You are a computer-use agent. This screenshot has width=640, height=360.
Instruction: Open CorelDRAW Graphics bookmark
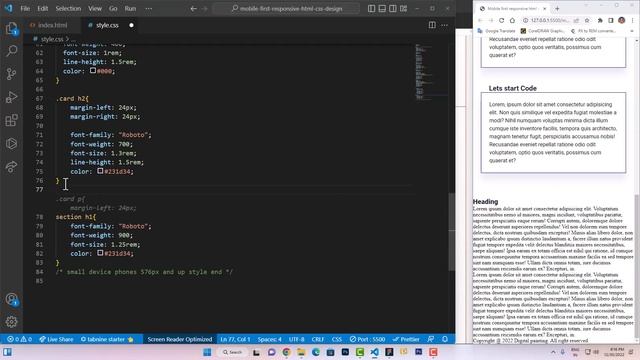(542, 31)
